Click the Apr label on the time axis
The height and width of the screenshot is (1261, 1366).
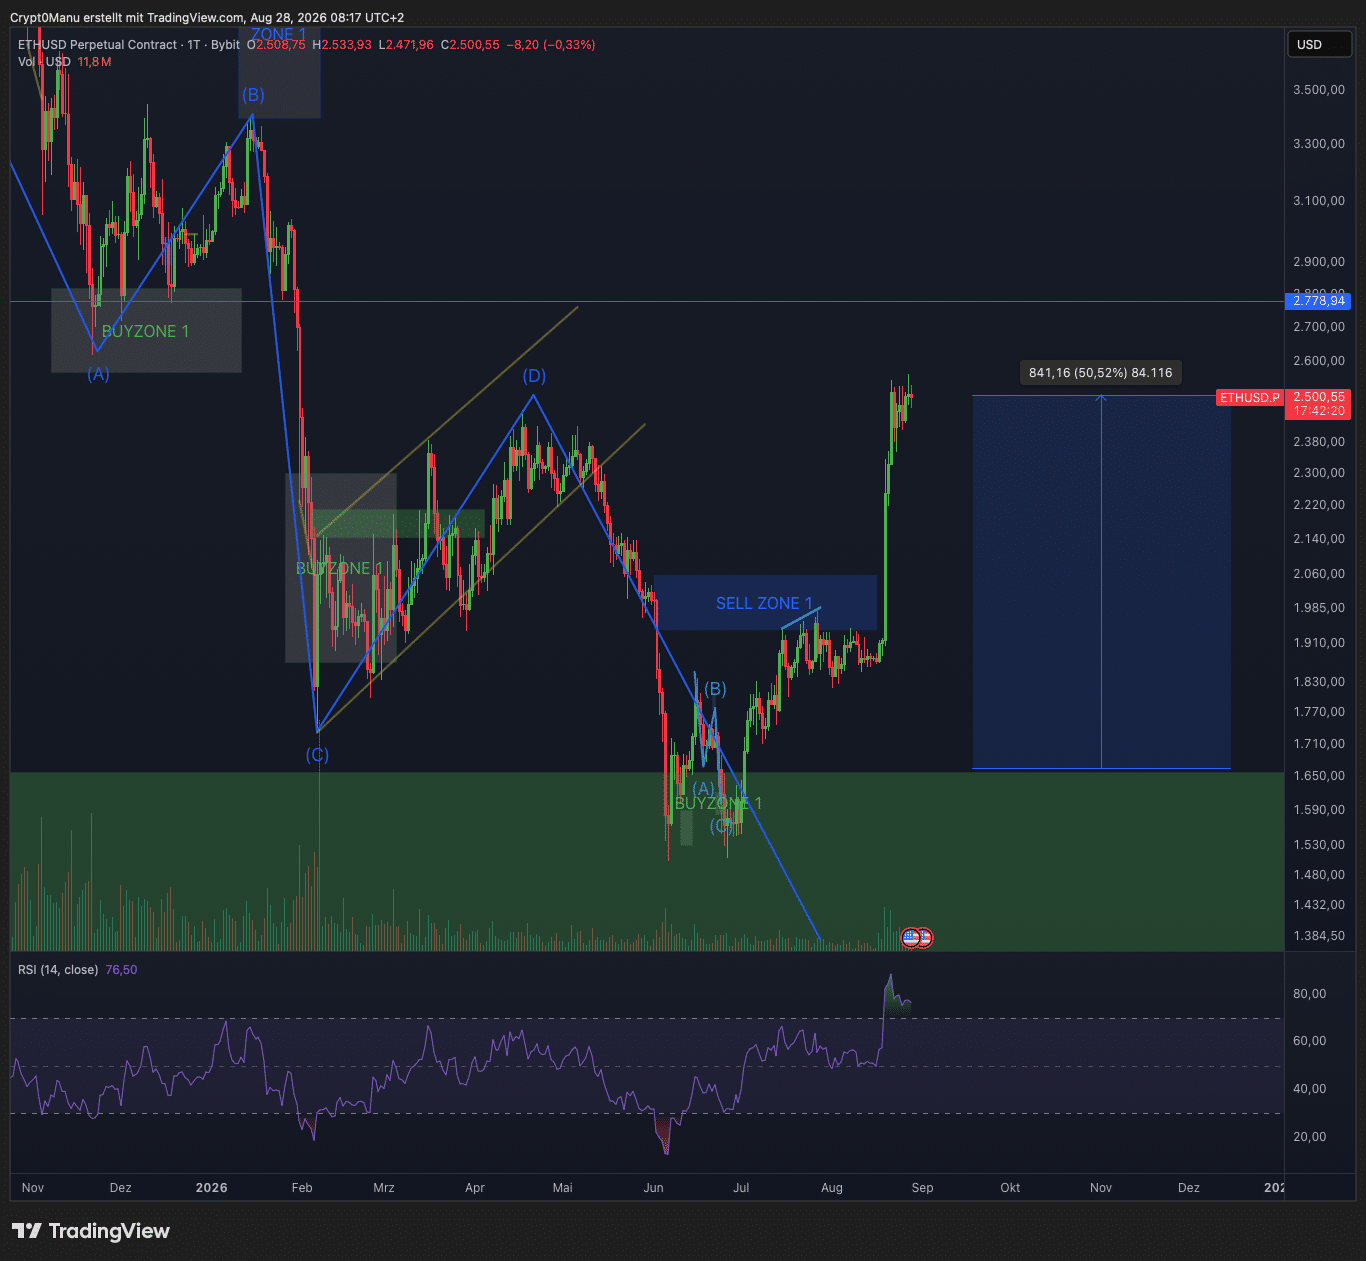click(475, 1188)
